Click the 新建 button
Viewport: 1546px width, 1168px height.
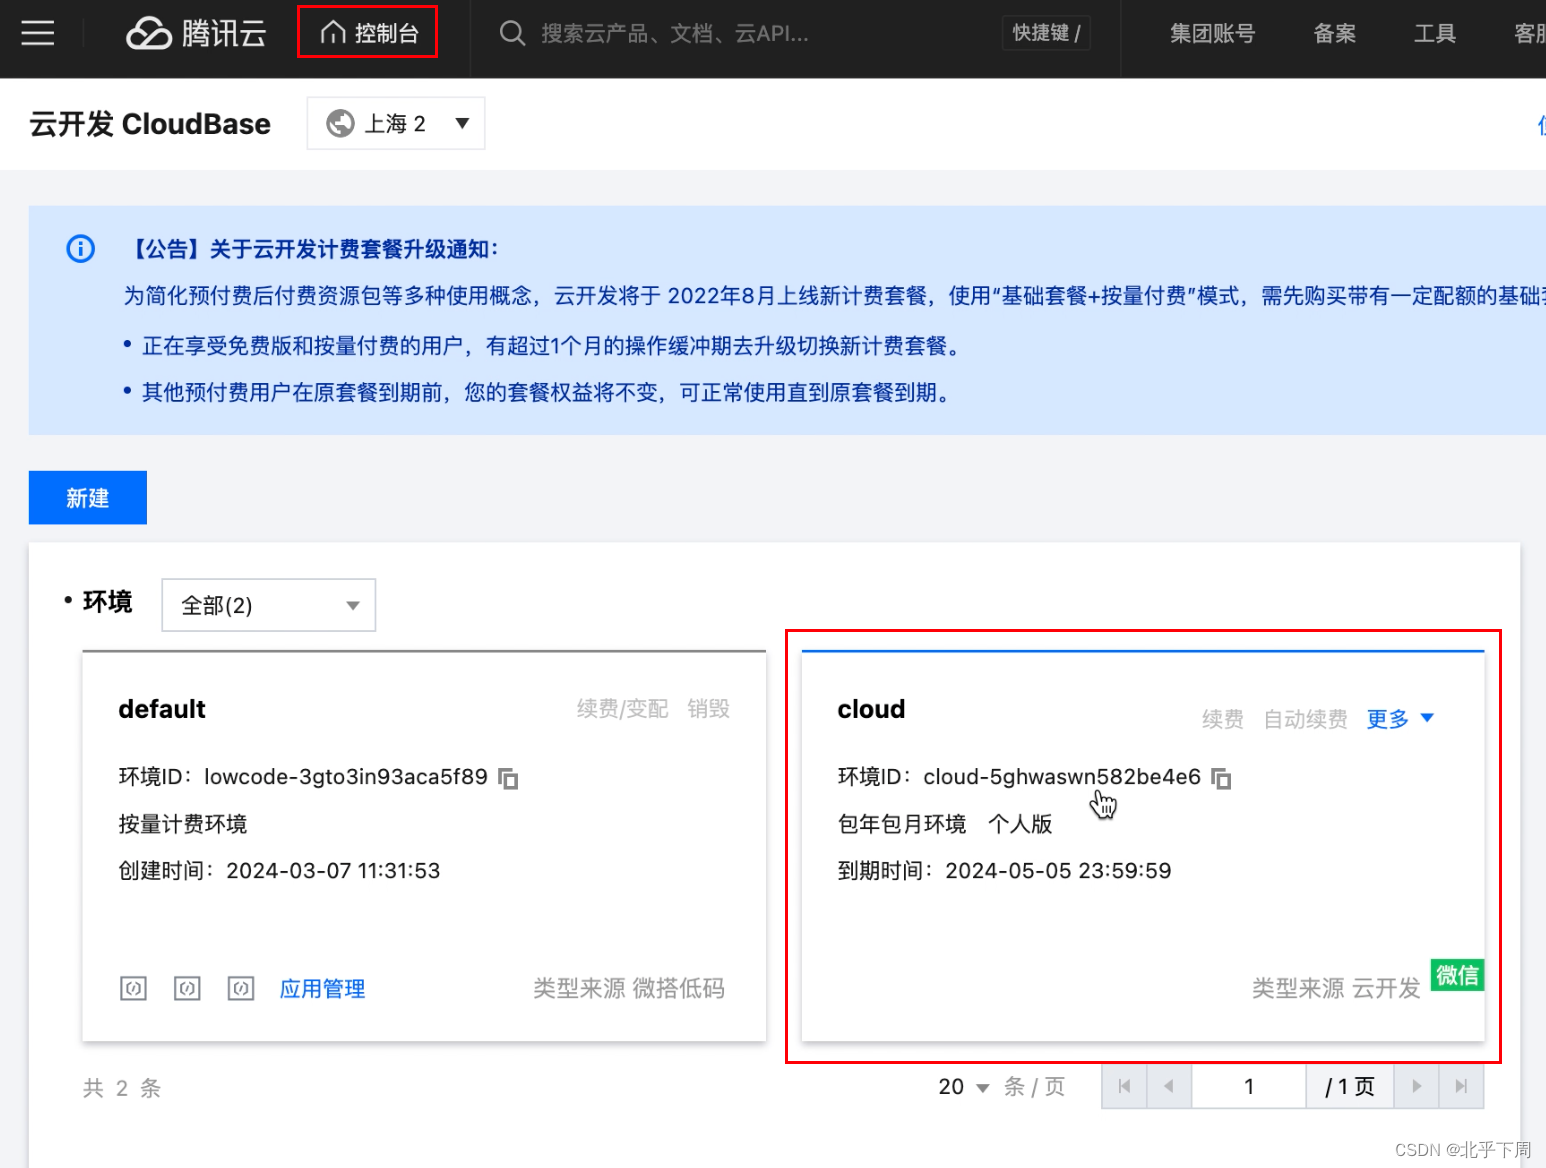pyautogui.click(x=88, y=497)
